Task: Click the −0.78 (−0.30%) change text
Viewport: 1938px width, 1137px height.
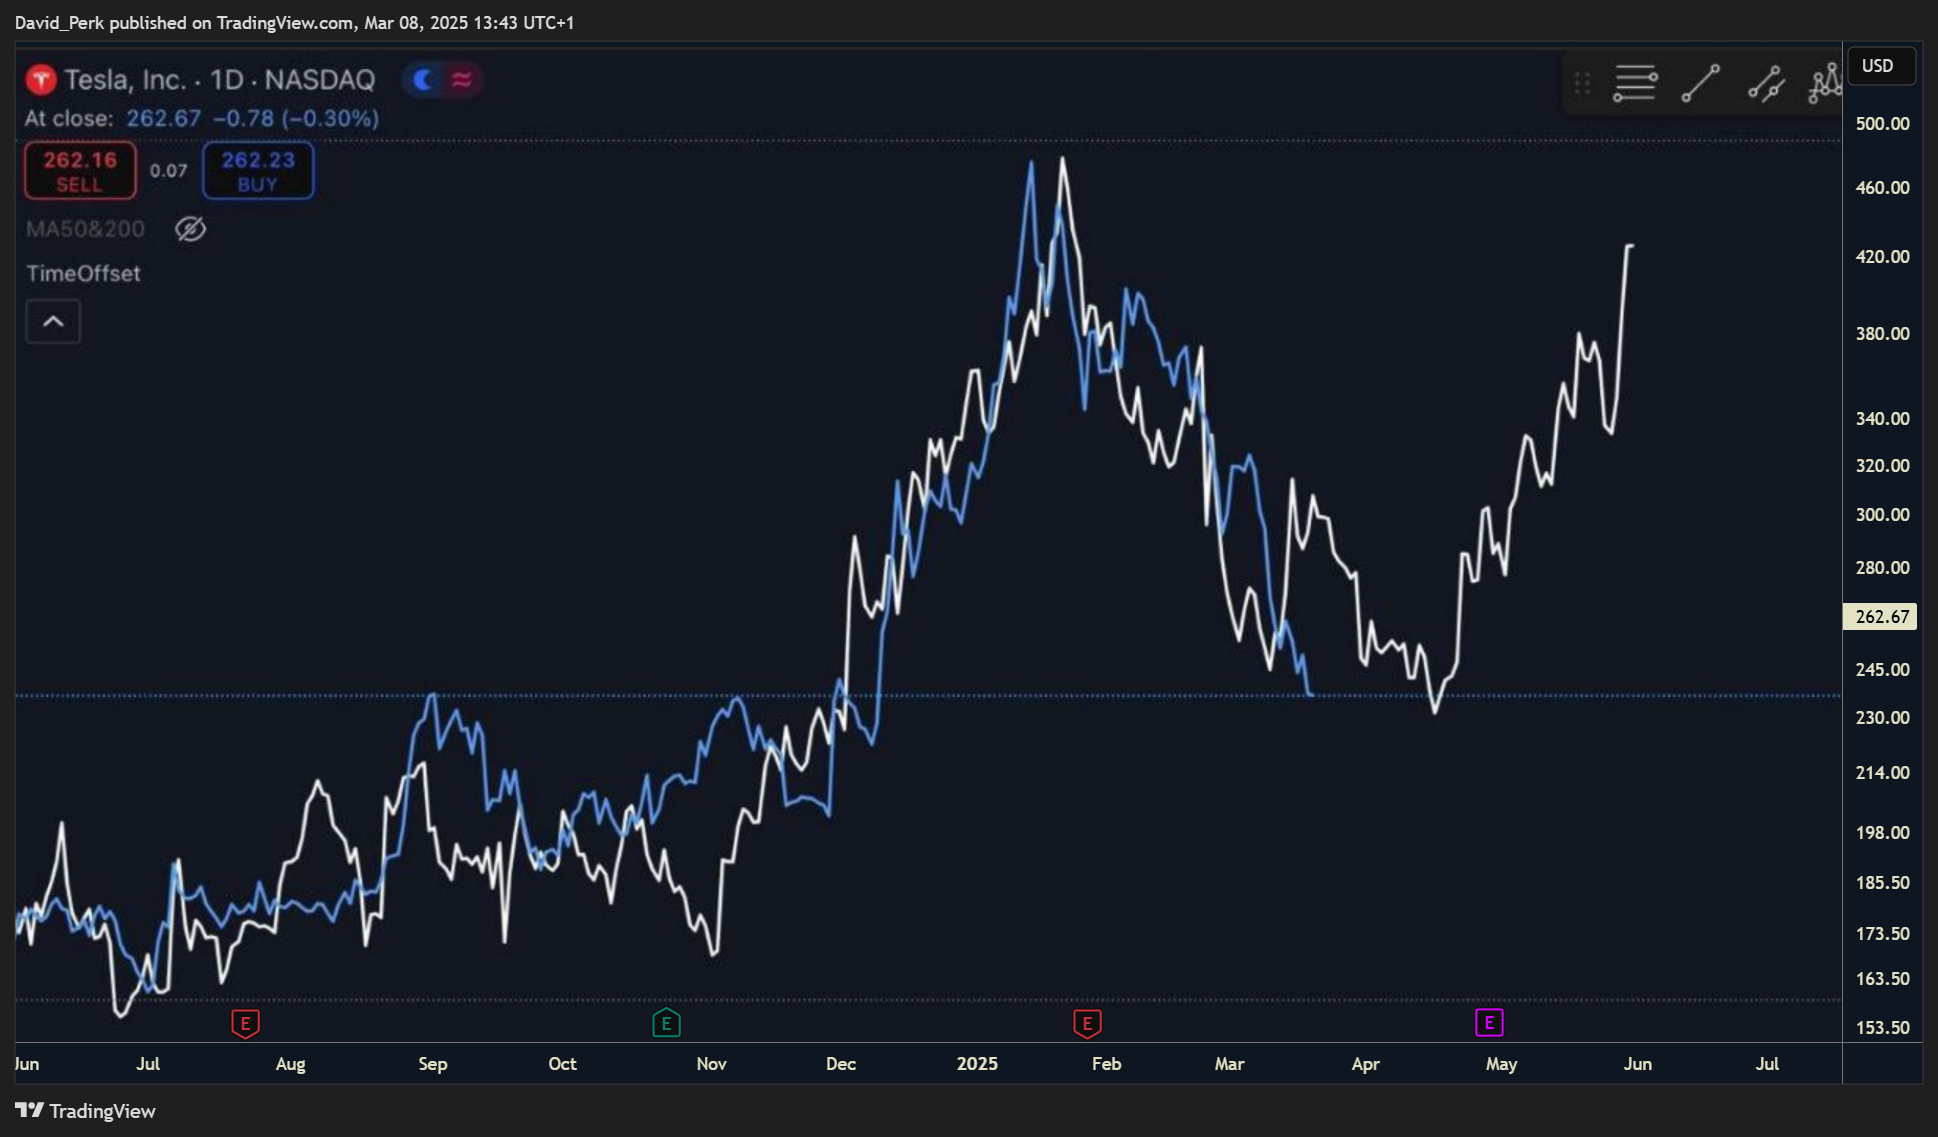Action: point(296,118)
